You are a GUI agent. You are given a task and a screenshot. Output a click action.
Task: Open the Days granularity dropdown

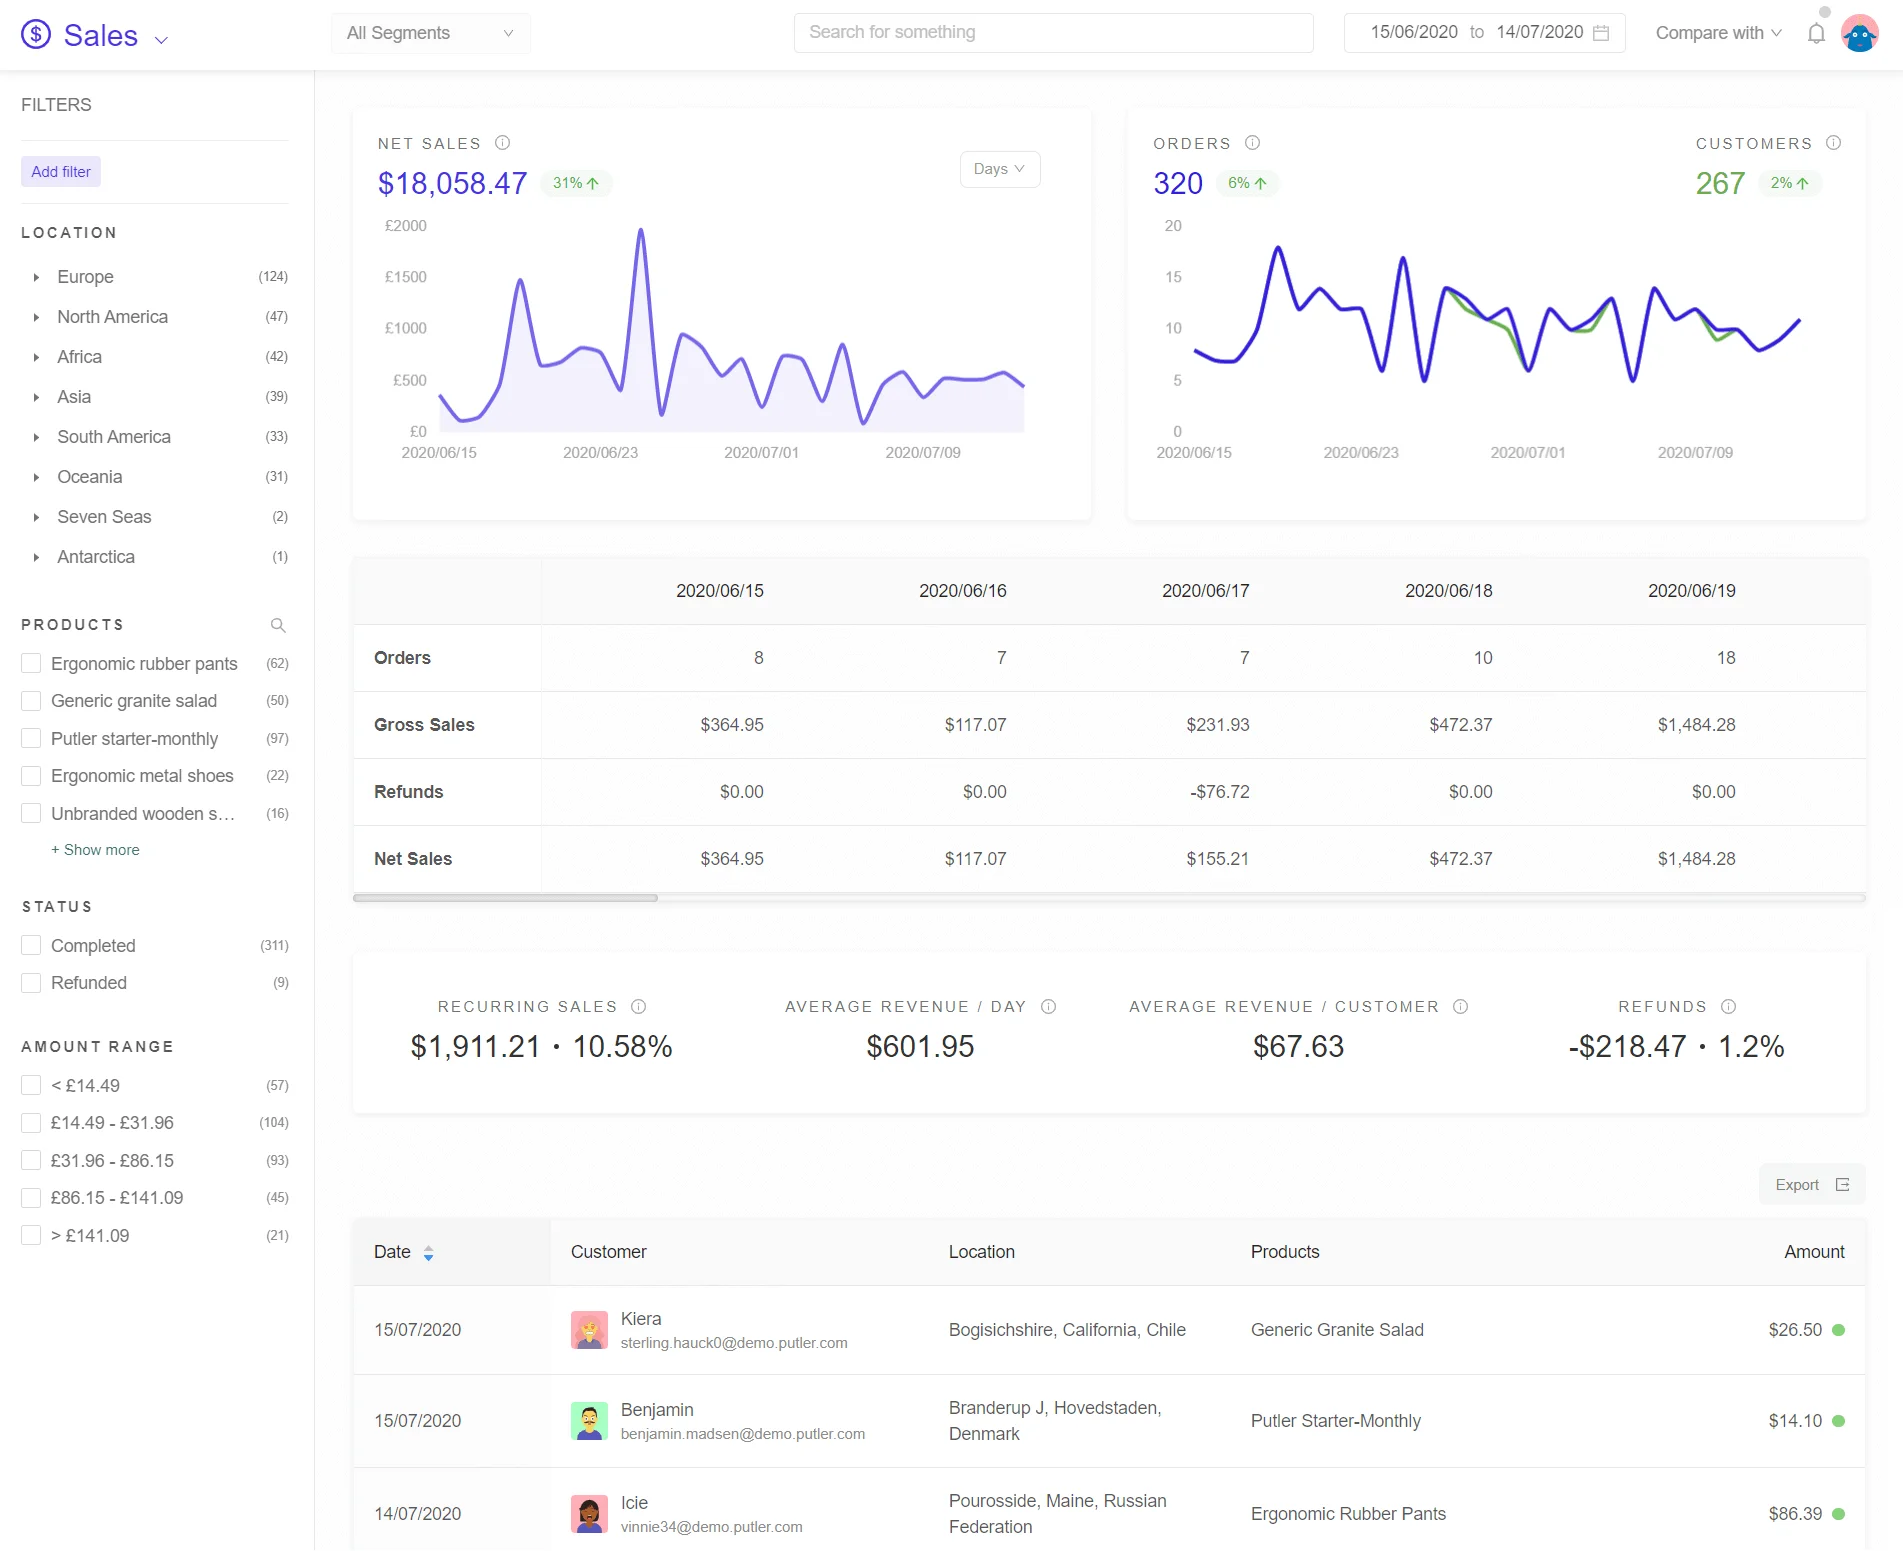tap(1000, 169)
